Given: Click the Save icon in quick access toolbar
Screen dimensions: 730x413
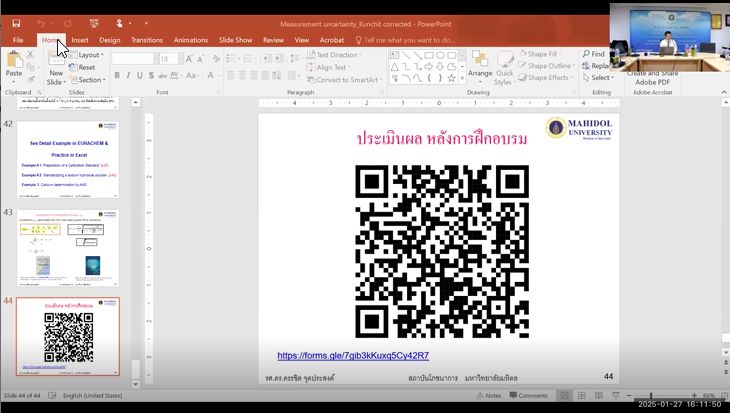Looking at the screenshot, I should tap(16, 22).
